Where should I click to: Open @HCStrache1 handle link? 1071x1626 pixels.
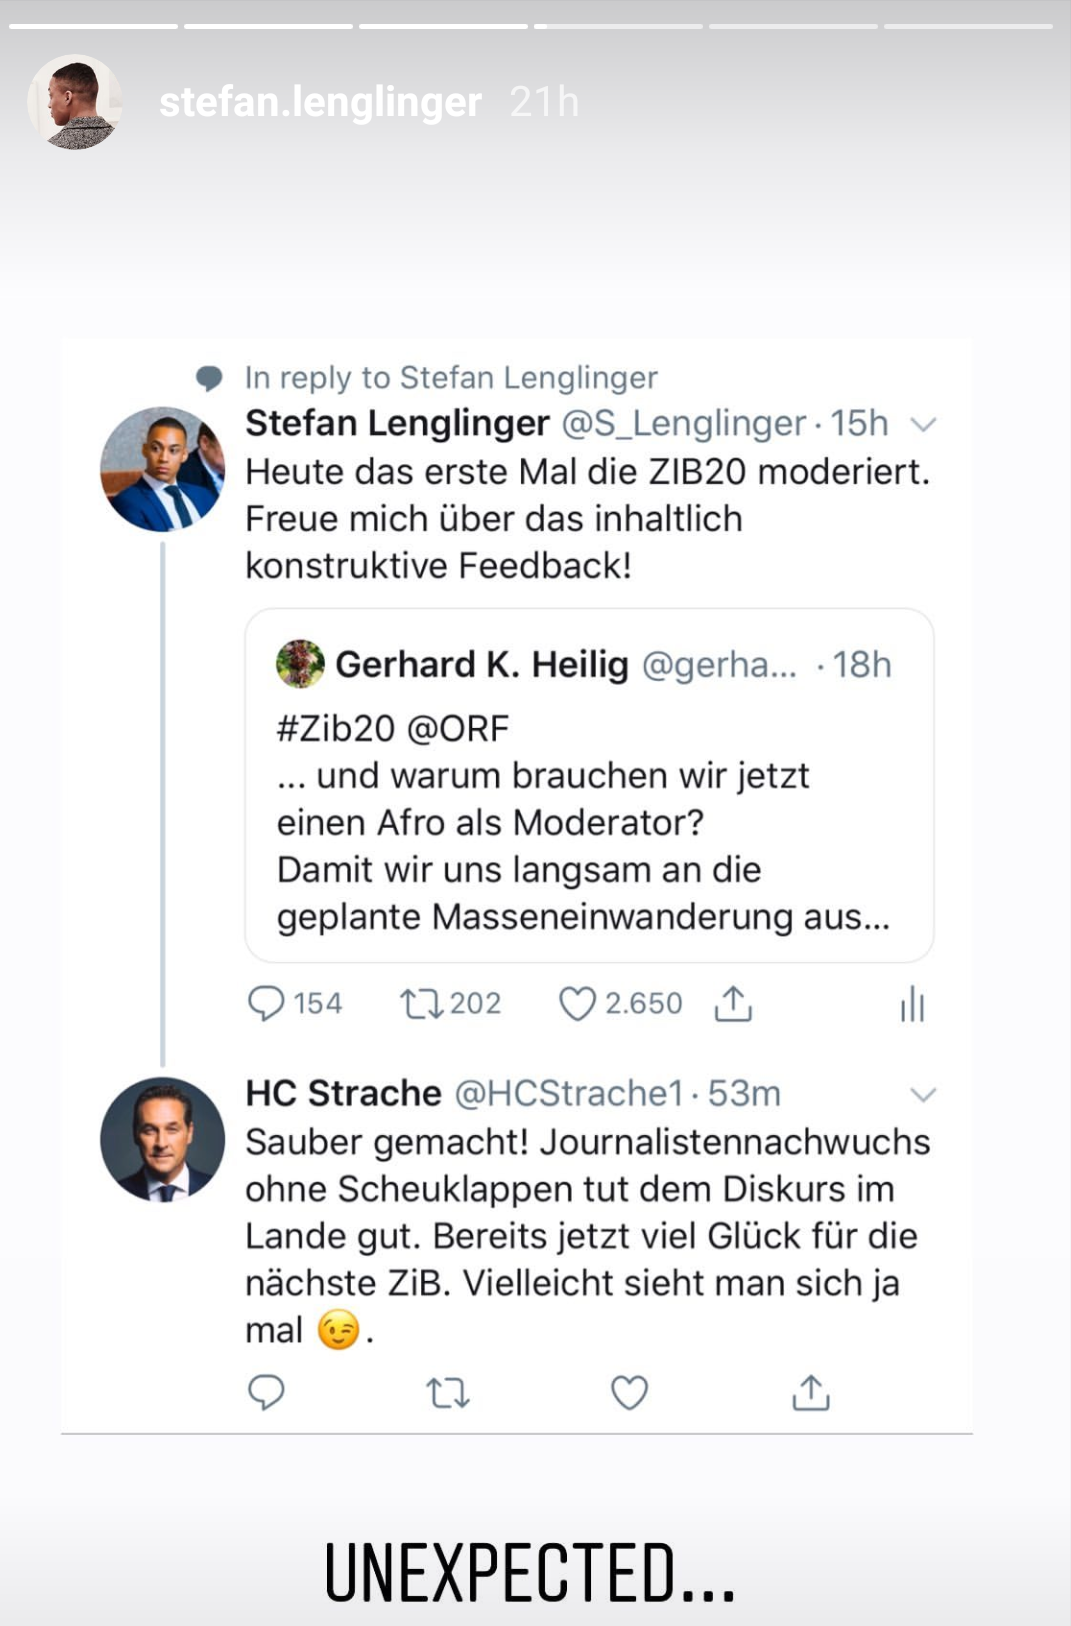(569, 1094)
